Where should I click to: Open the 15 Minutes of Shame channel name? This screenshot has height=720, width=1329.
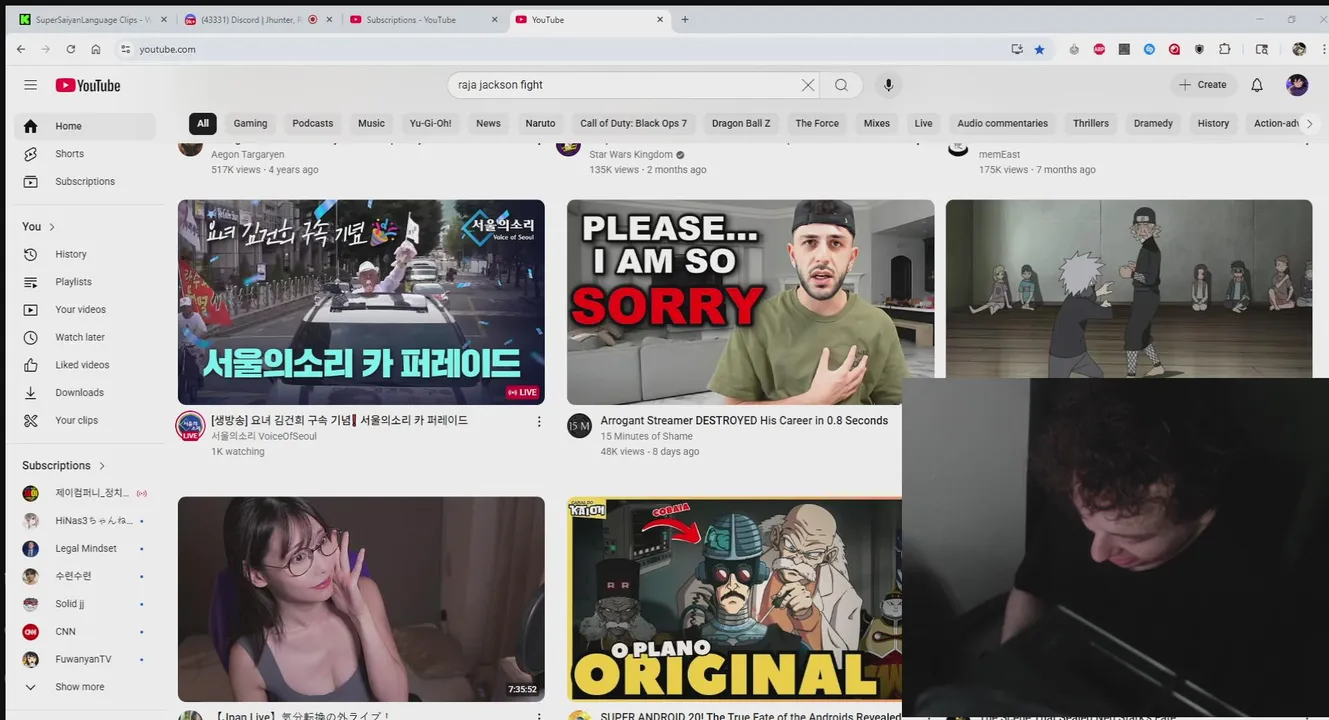(646, 436)
